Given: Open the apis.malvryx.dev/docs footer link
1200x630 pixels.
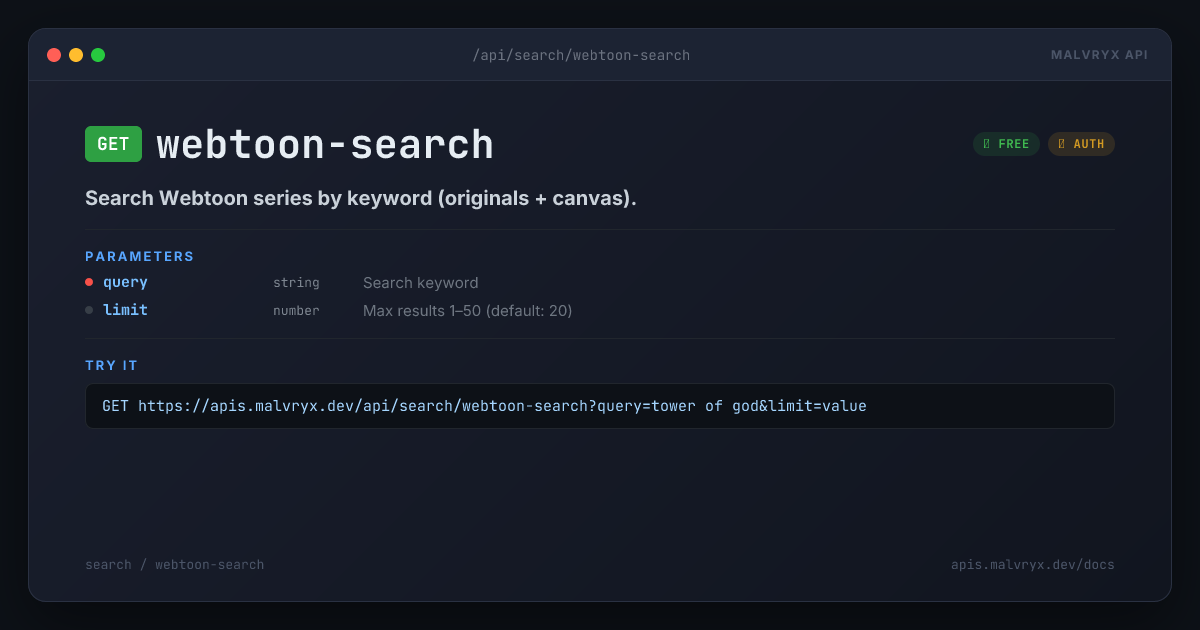Looking at the screenshot, I should [x=1033, y=565].
